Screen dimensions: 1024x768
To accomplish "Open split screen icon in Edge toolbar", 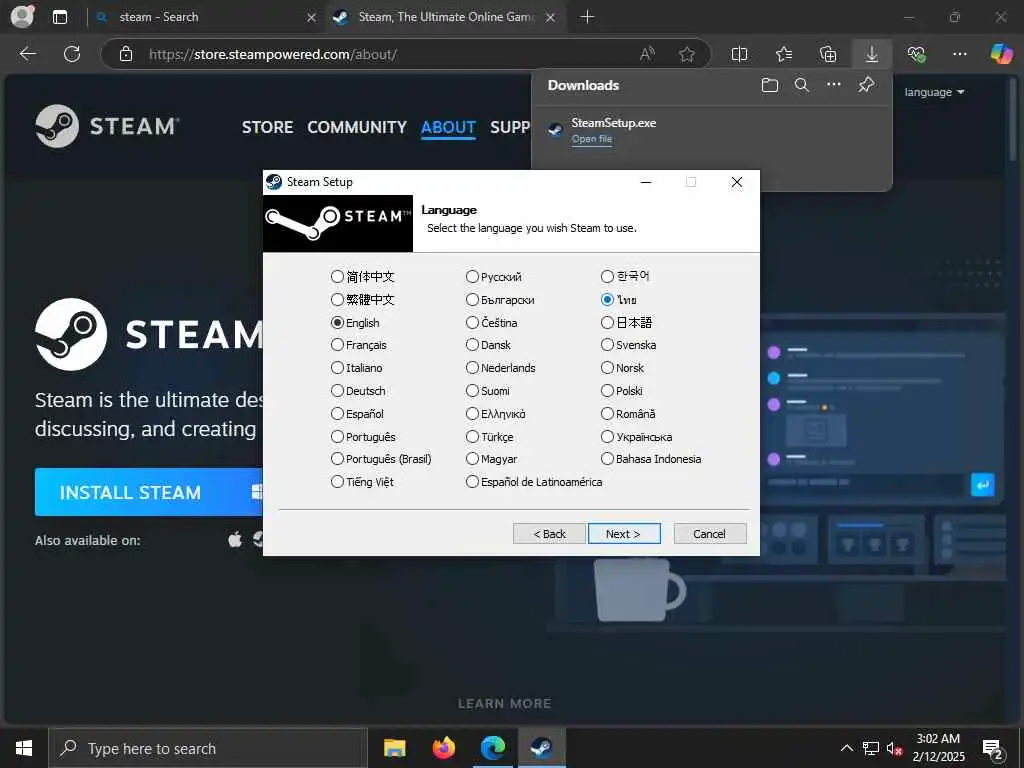I will coord(739,54).
